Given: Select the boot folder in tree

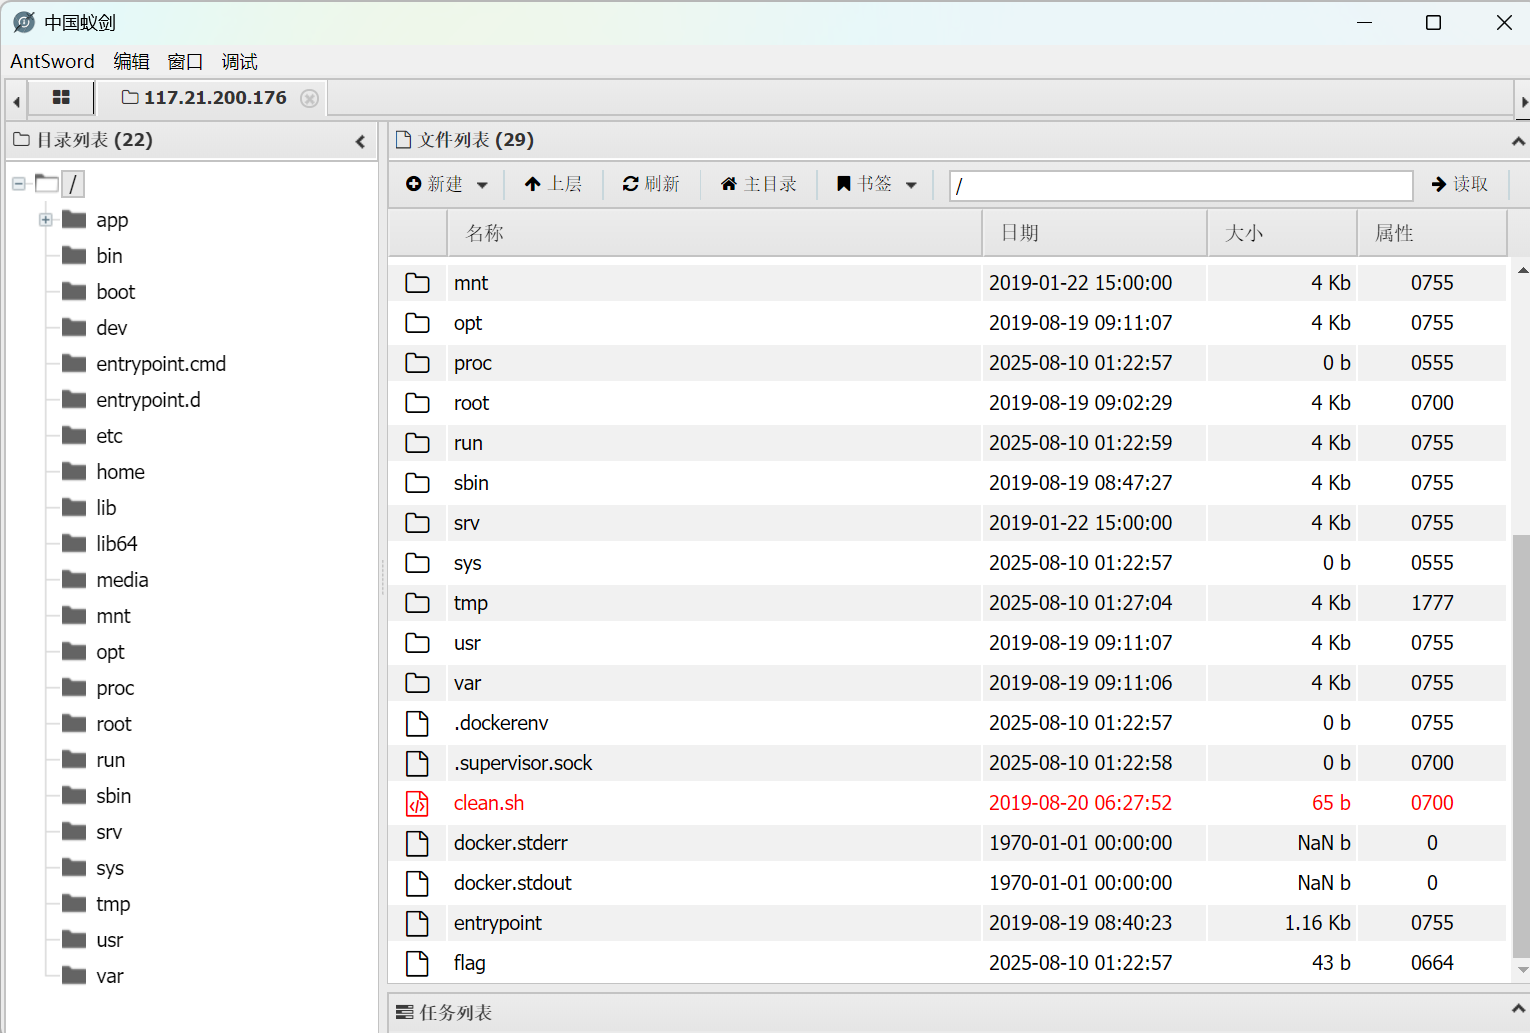Looking at the screenshot, I should tap(115, 292).
